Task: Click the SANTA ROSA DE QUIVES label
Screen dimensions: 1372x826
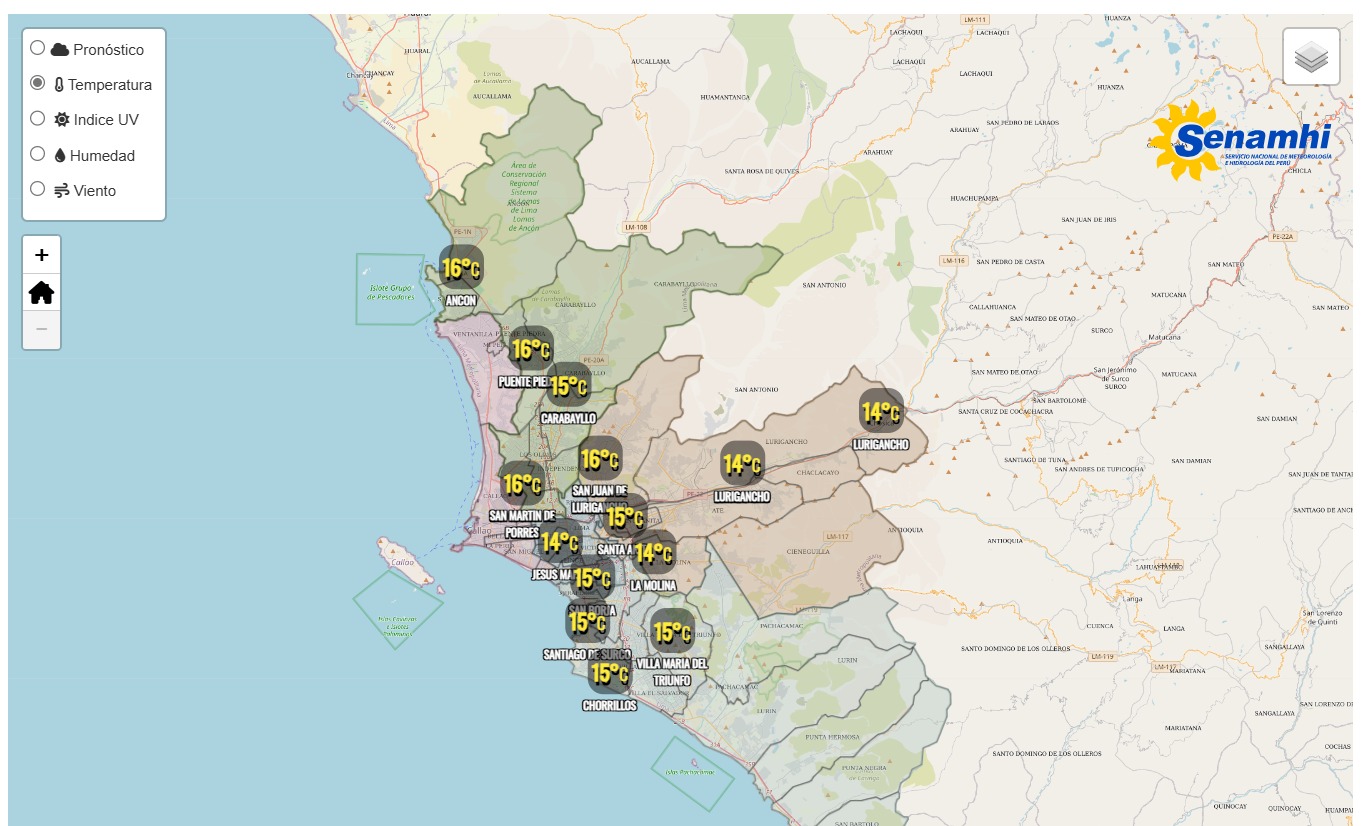Action: 762,171
